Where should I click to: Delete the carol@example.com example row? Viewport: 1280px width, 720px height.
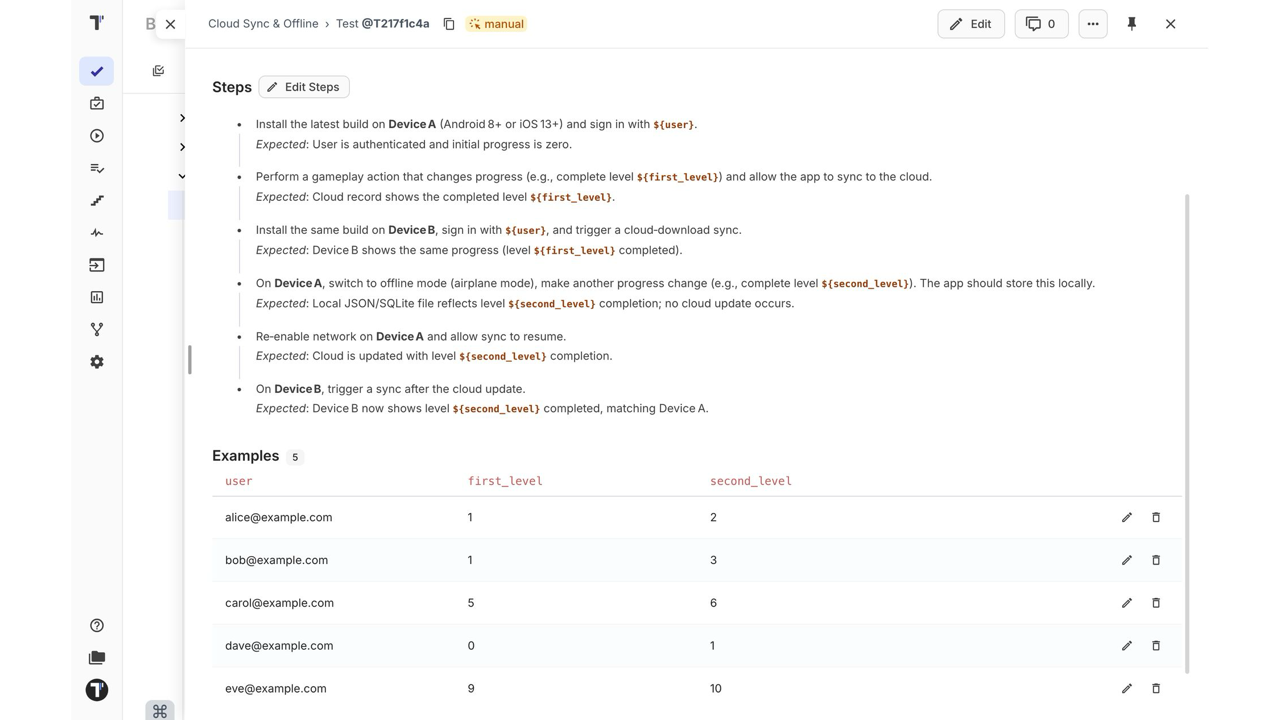[x=1156, y=603]
